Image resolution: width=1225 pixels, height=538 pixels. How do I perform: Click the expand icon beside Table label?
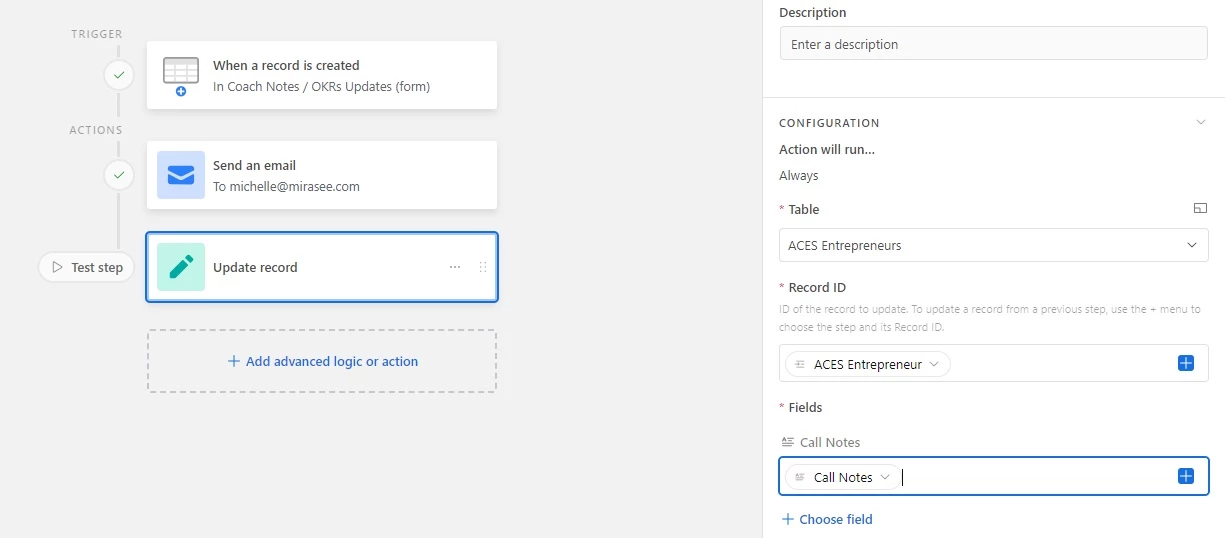(x=1200, y=208)
